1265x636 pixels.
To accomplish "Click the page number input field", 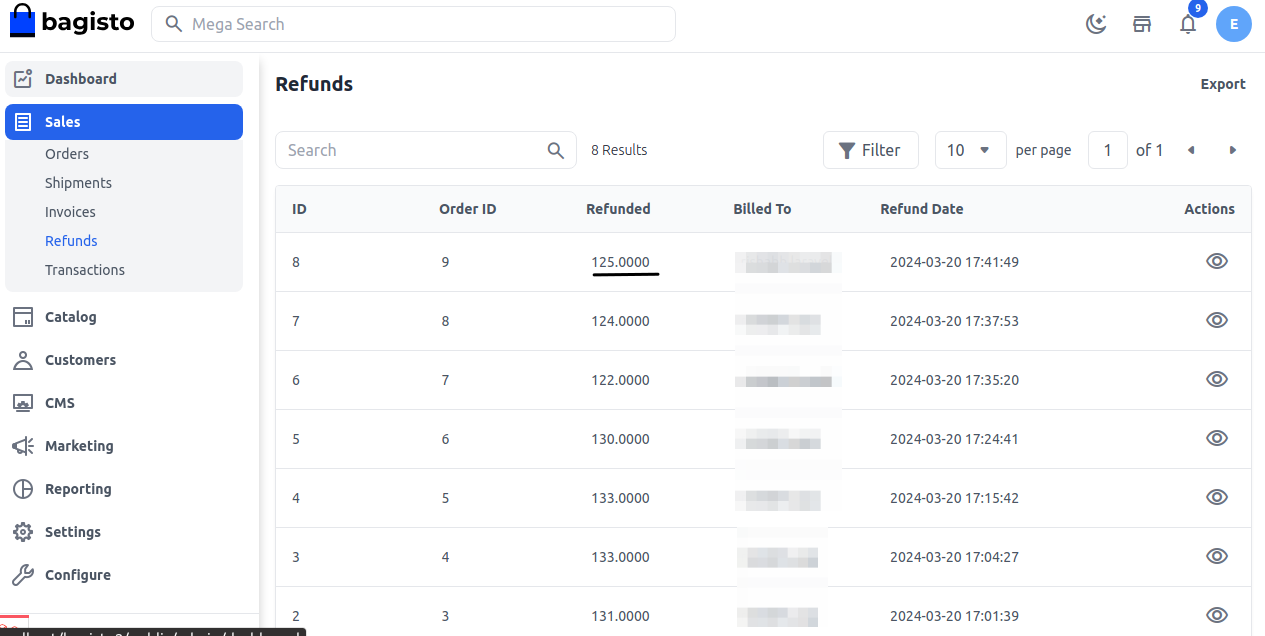I will click(x=1107, y=149).
